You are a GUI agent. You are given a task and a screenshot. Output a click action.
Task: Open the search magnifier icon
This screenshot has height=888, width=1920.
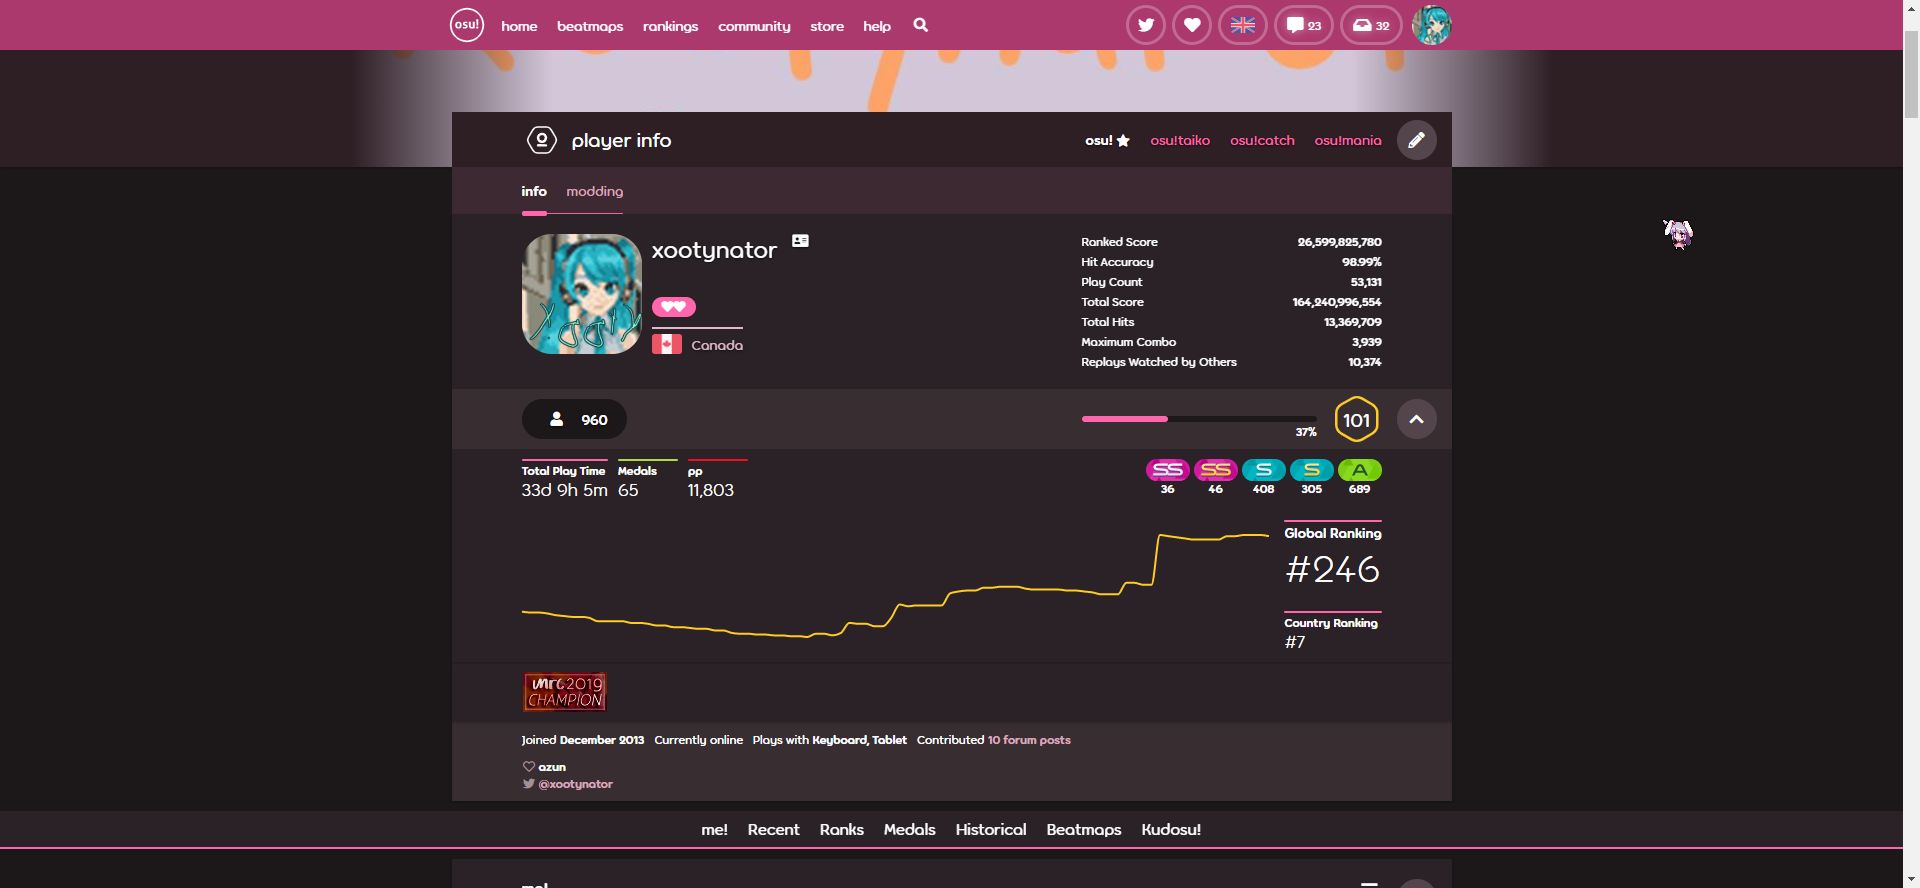coord(921,25)
